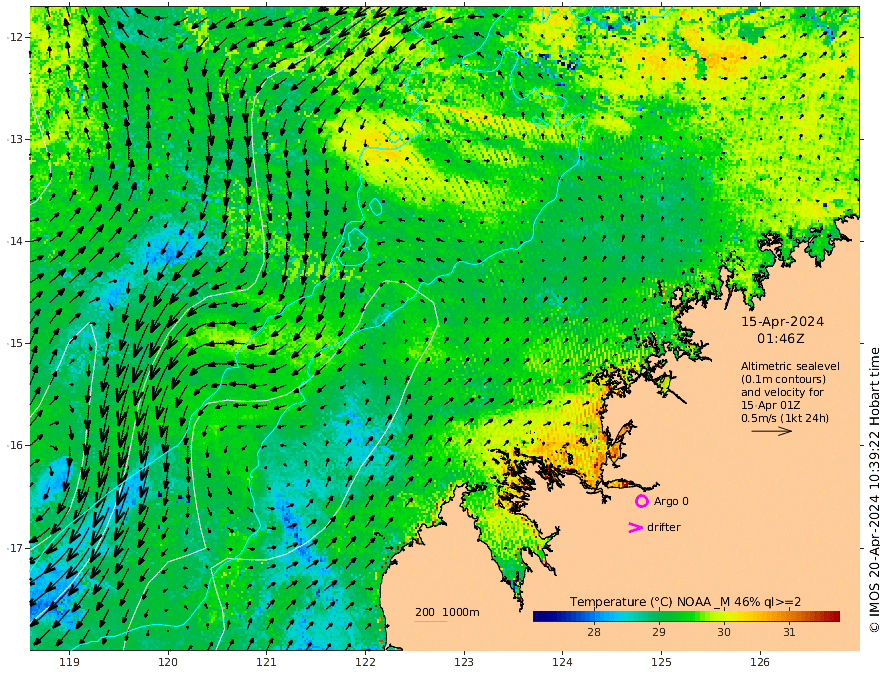Click the magenta drifter arrowhead symbol
The height and width of the screenshot is (680, 880).
(635, 527)
